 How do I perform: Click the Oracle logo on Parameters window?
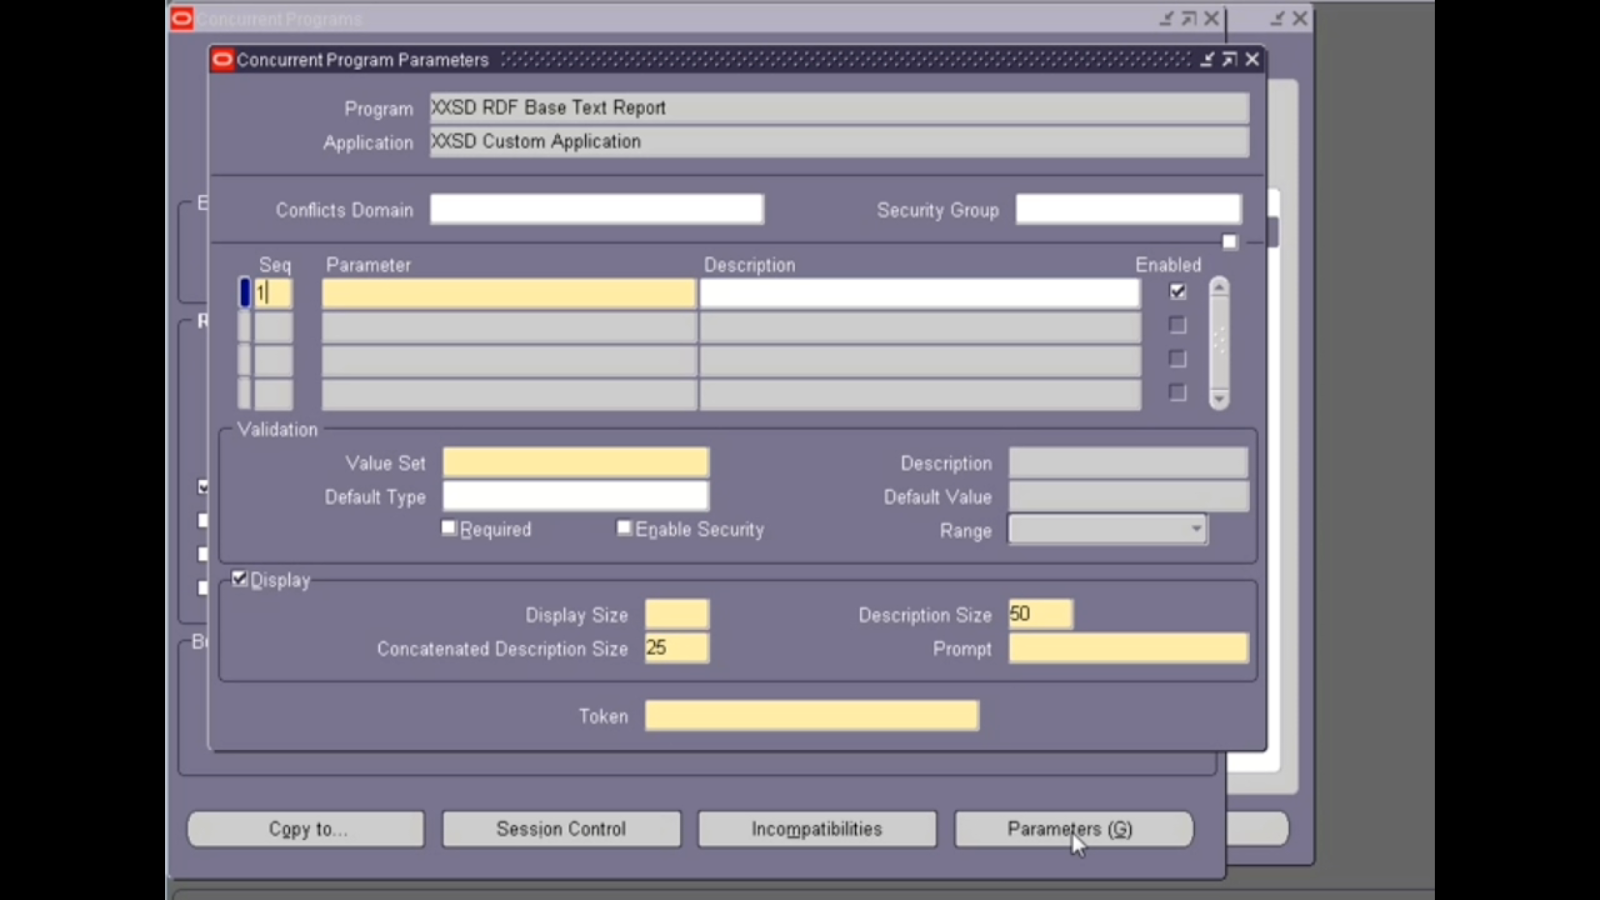(221, 59)
